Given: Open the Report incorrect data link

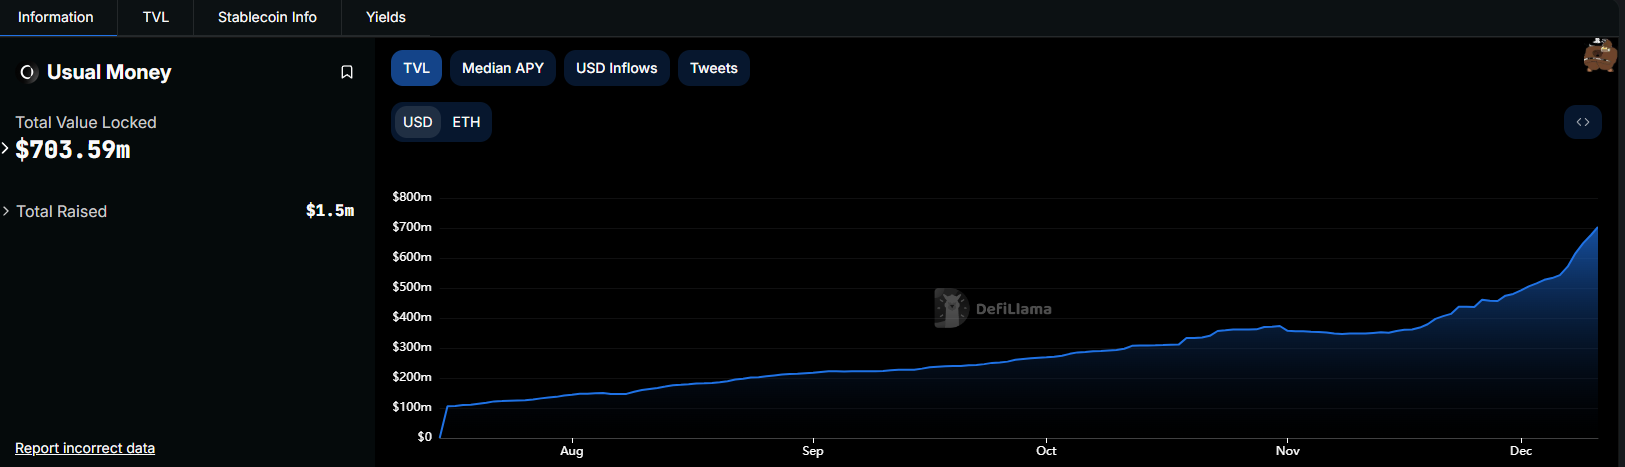Looking at the screenshot, I should (85, 448).
